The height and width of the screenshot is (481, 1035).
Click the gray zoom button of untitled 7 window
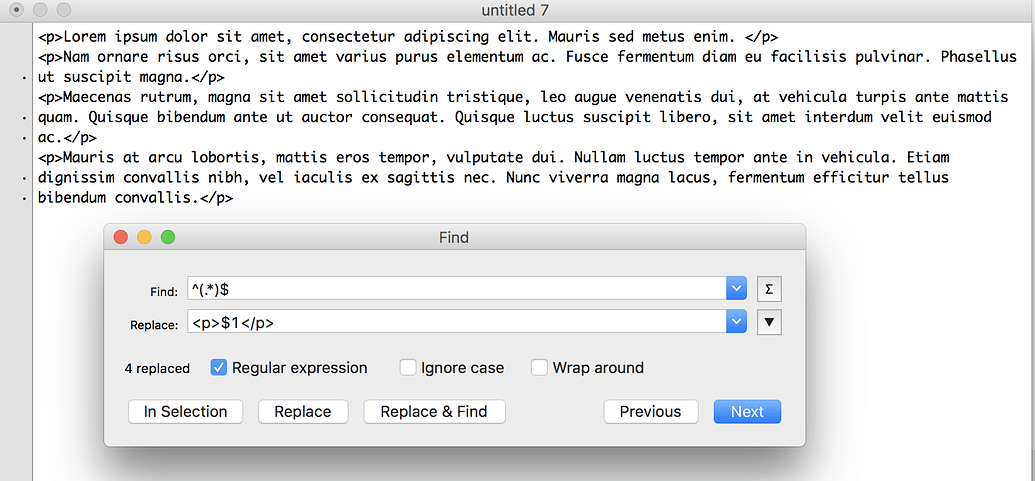[x=63, y=9]
